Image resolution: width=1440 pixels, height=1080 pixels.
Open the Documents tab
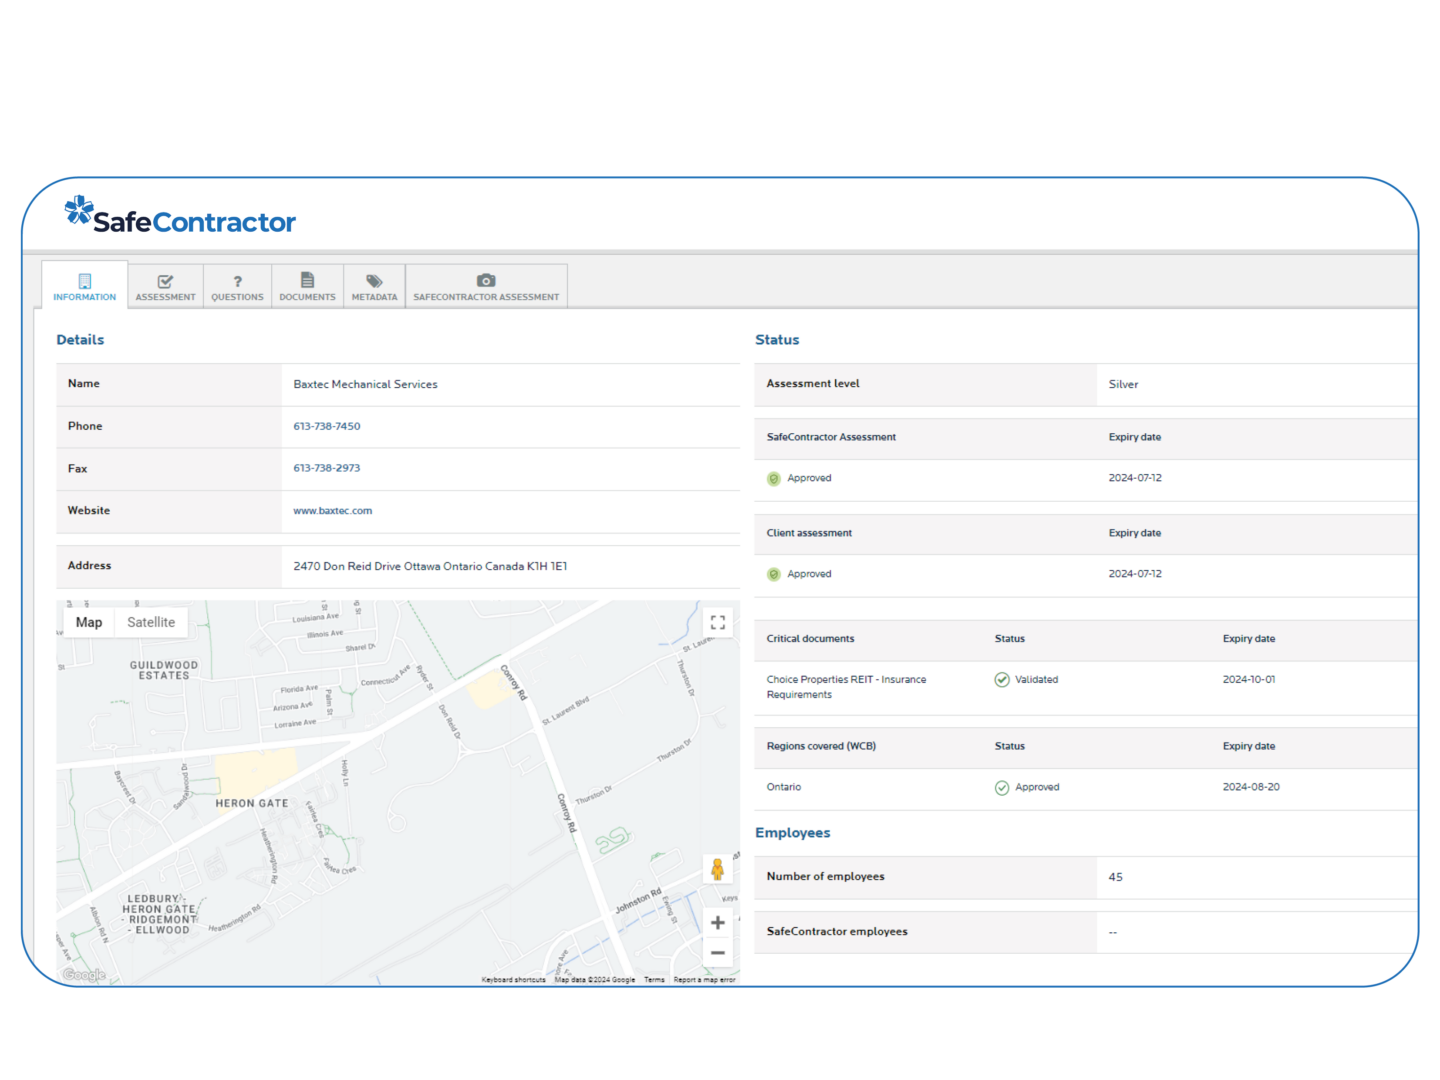(307, 287)
